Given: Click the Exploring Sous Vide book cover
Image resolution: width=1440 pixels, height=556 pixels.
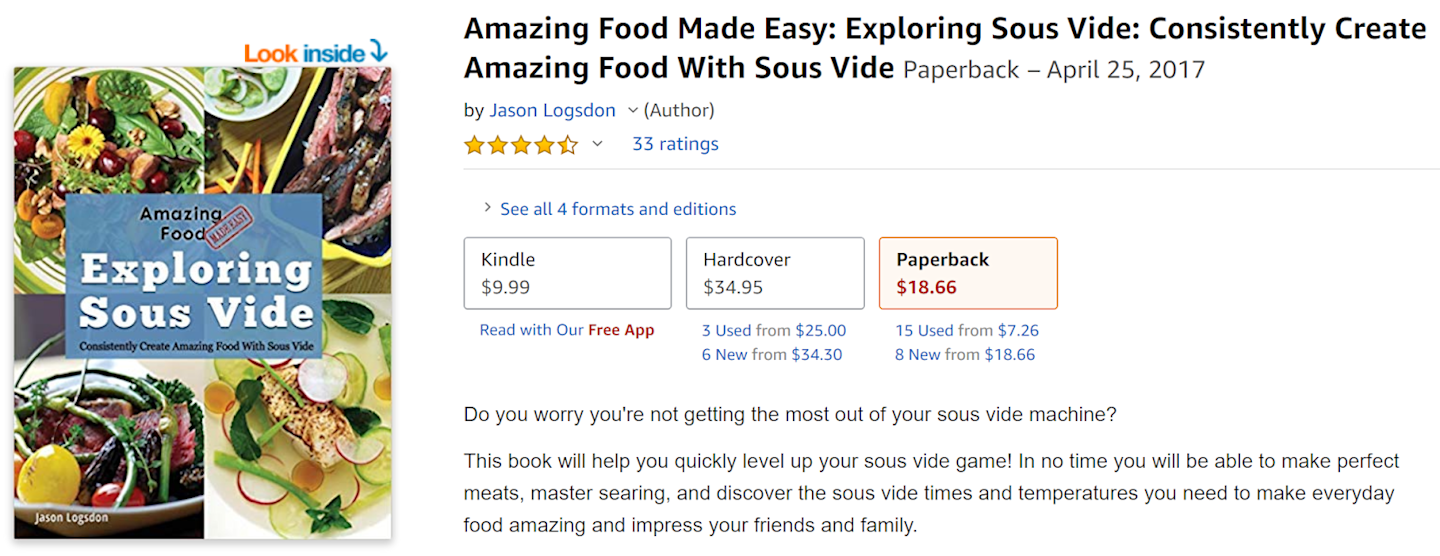Looking at the screenshot, I should pyautogui.click(x=203, y=303).
